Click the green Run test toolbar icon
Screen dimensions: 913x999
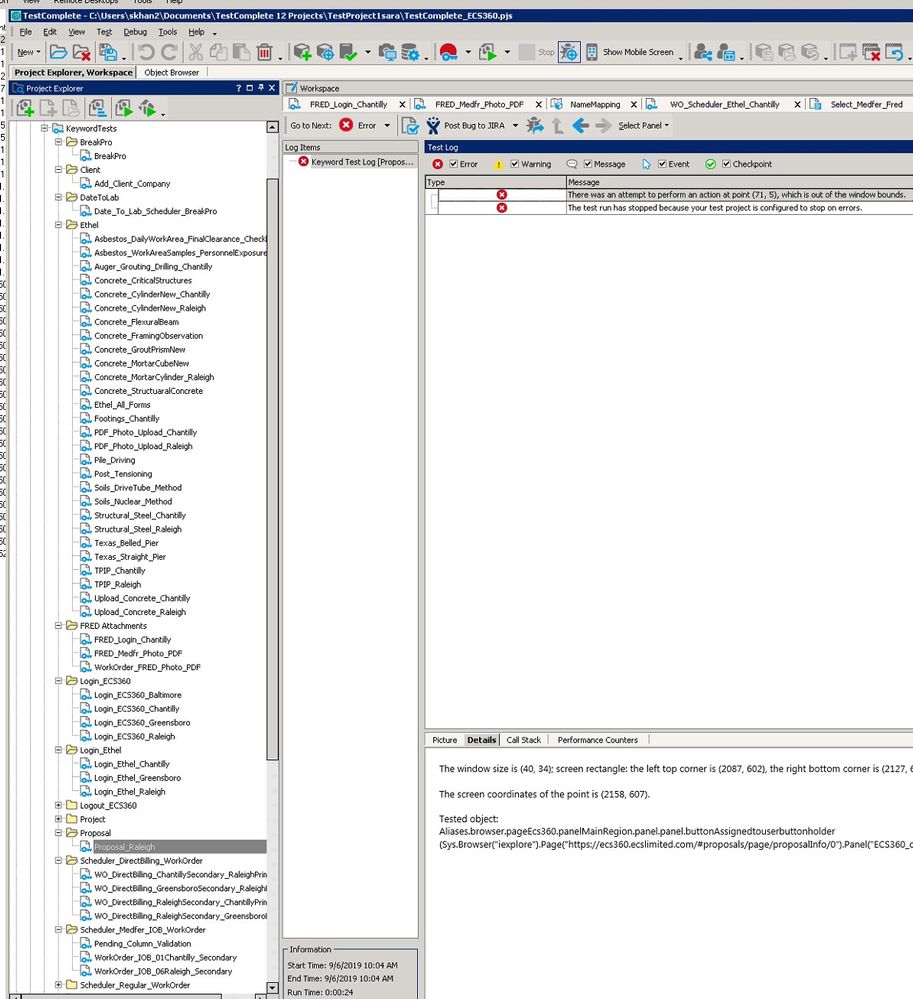click(x=487, y=52)
